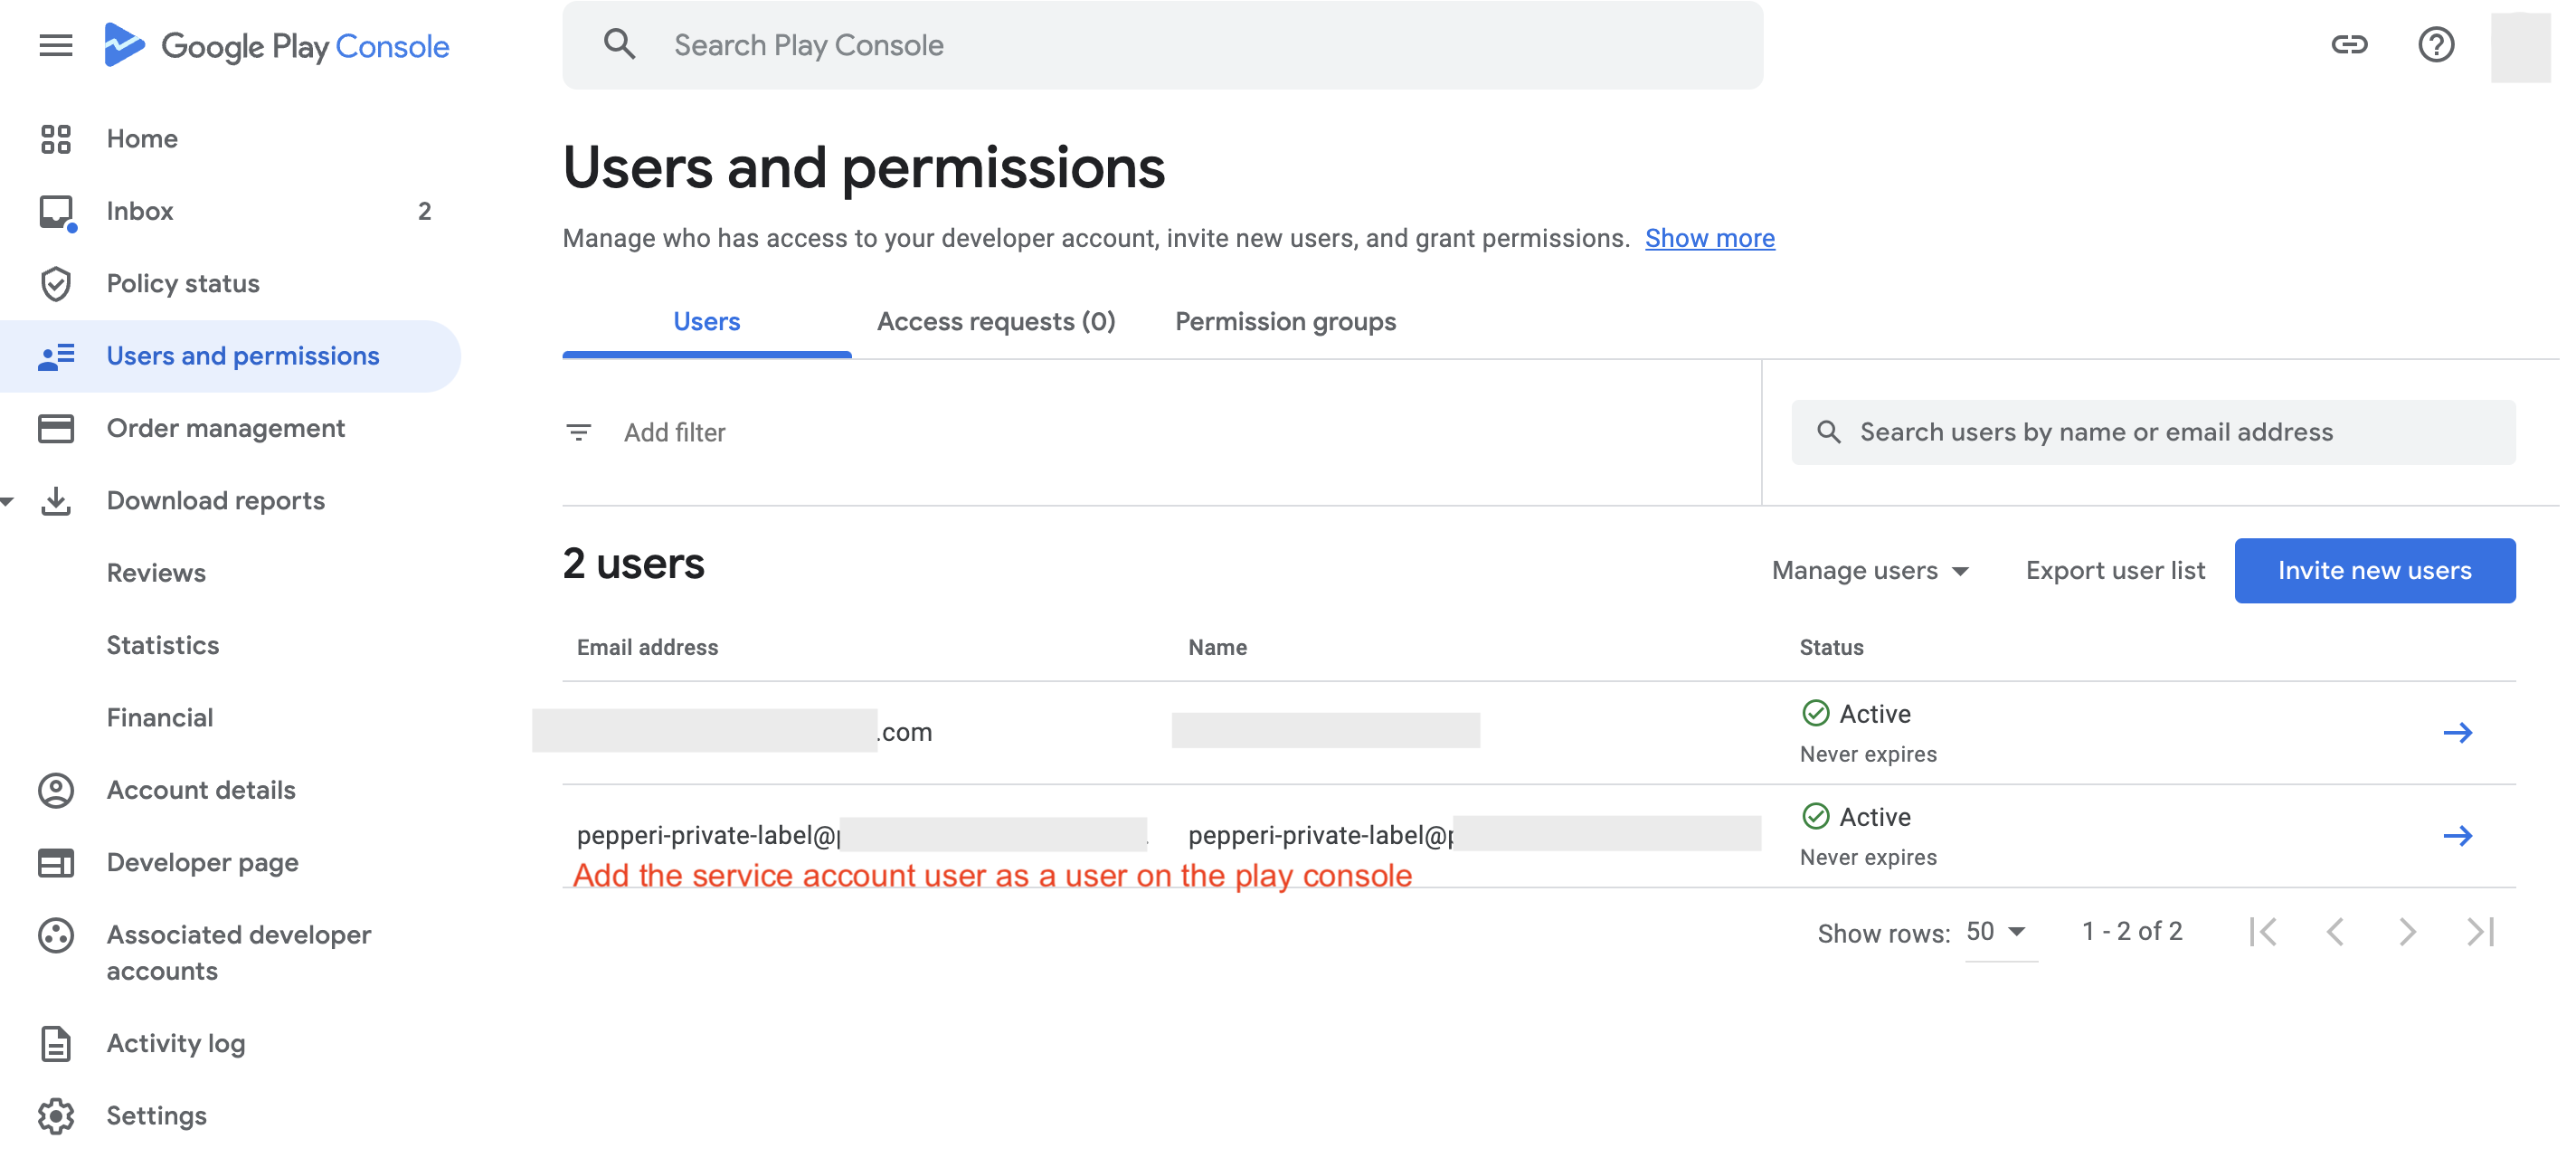Open the Manage users dropdown
This screenshot has height=1167, width=2576.
pos(1870,570)
